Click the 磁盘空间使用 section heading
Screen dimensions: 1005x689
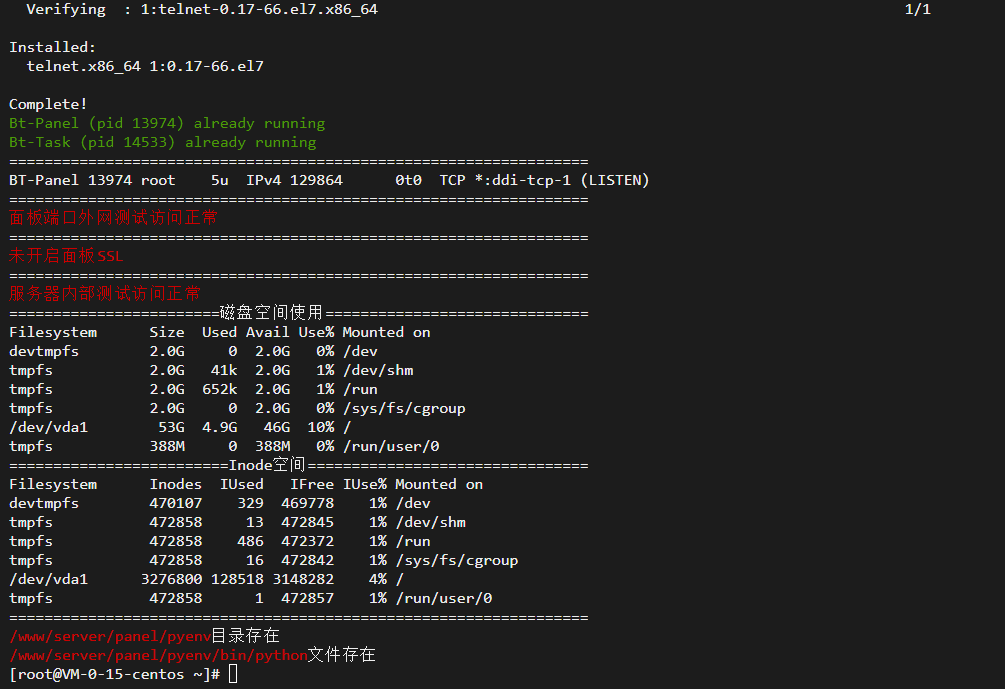pyautogui.click(x=272, y=313)
